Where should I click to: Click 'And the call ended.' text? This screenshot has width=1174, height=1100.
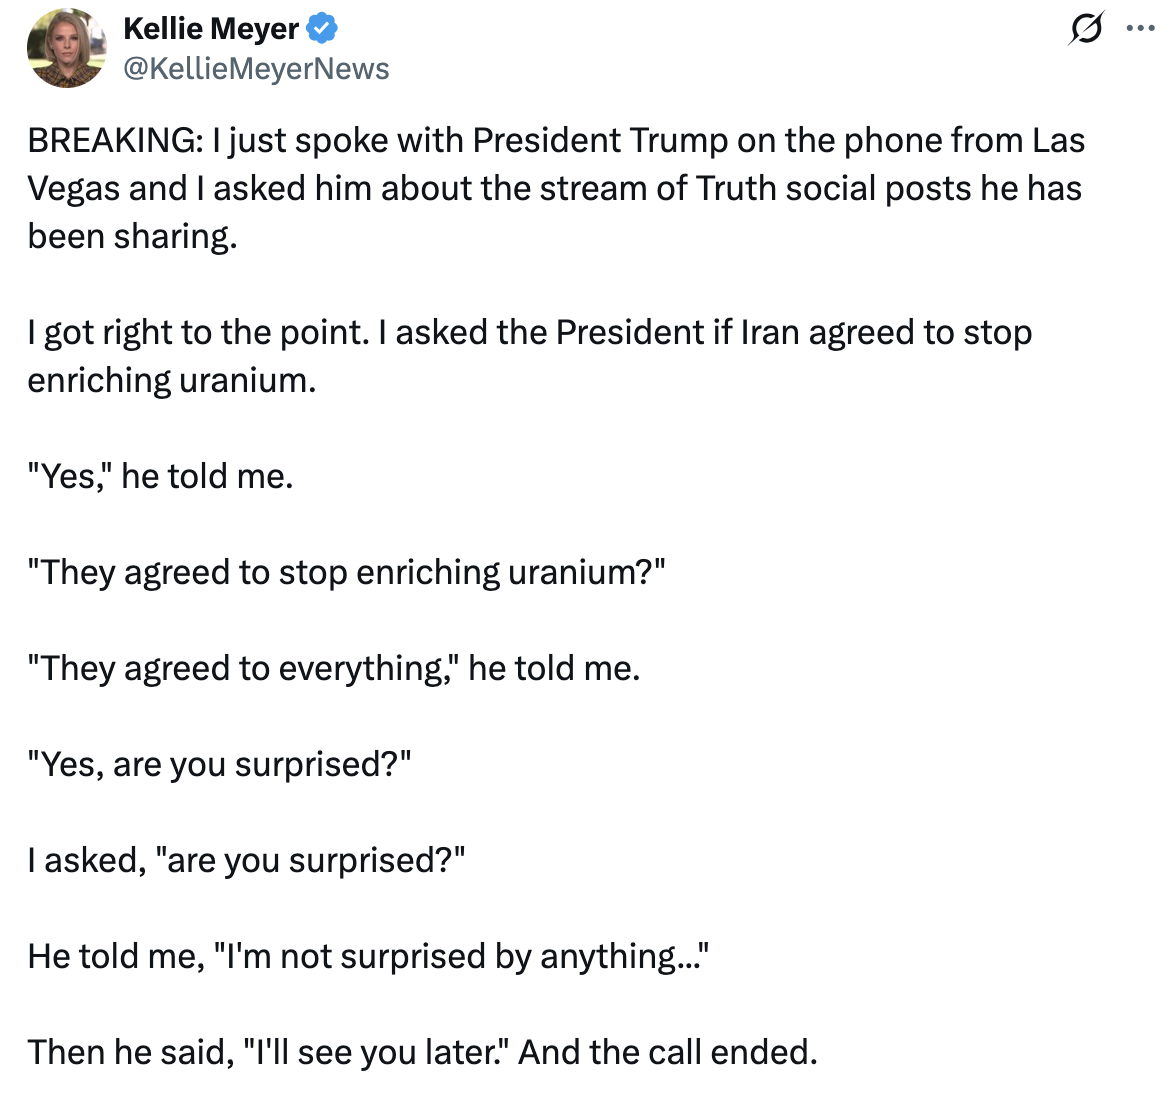(x=667, y=1052)
